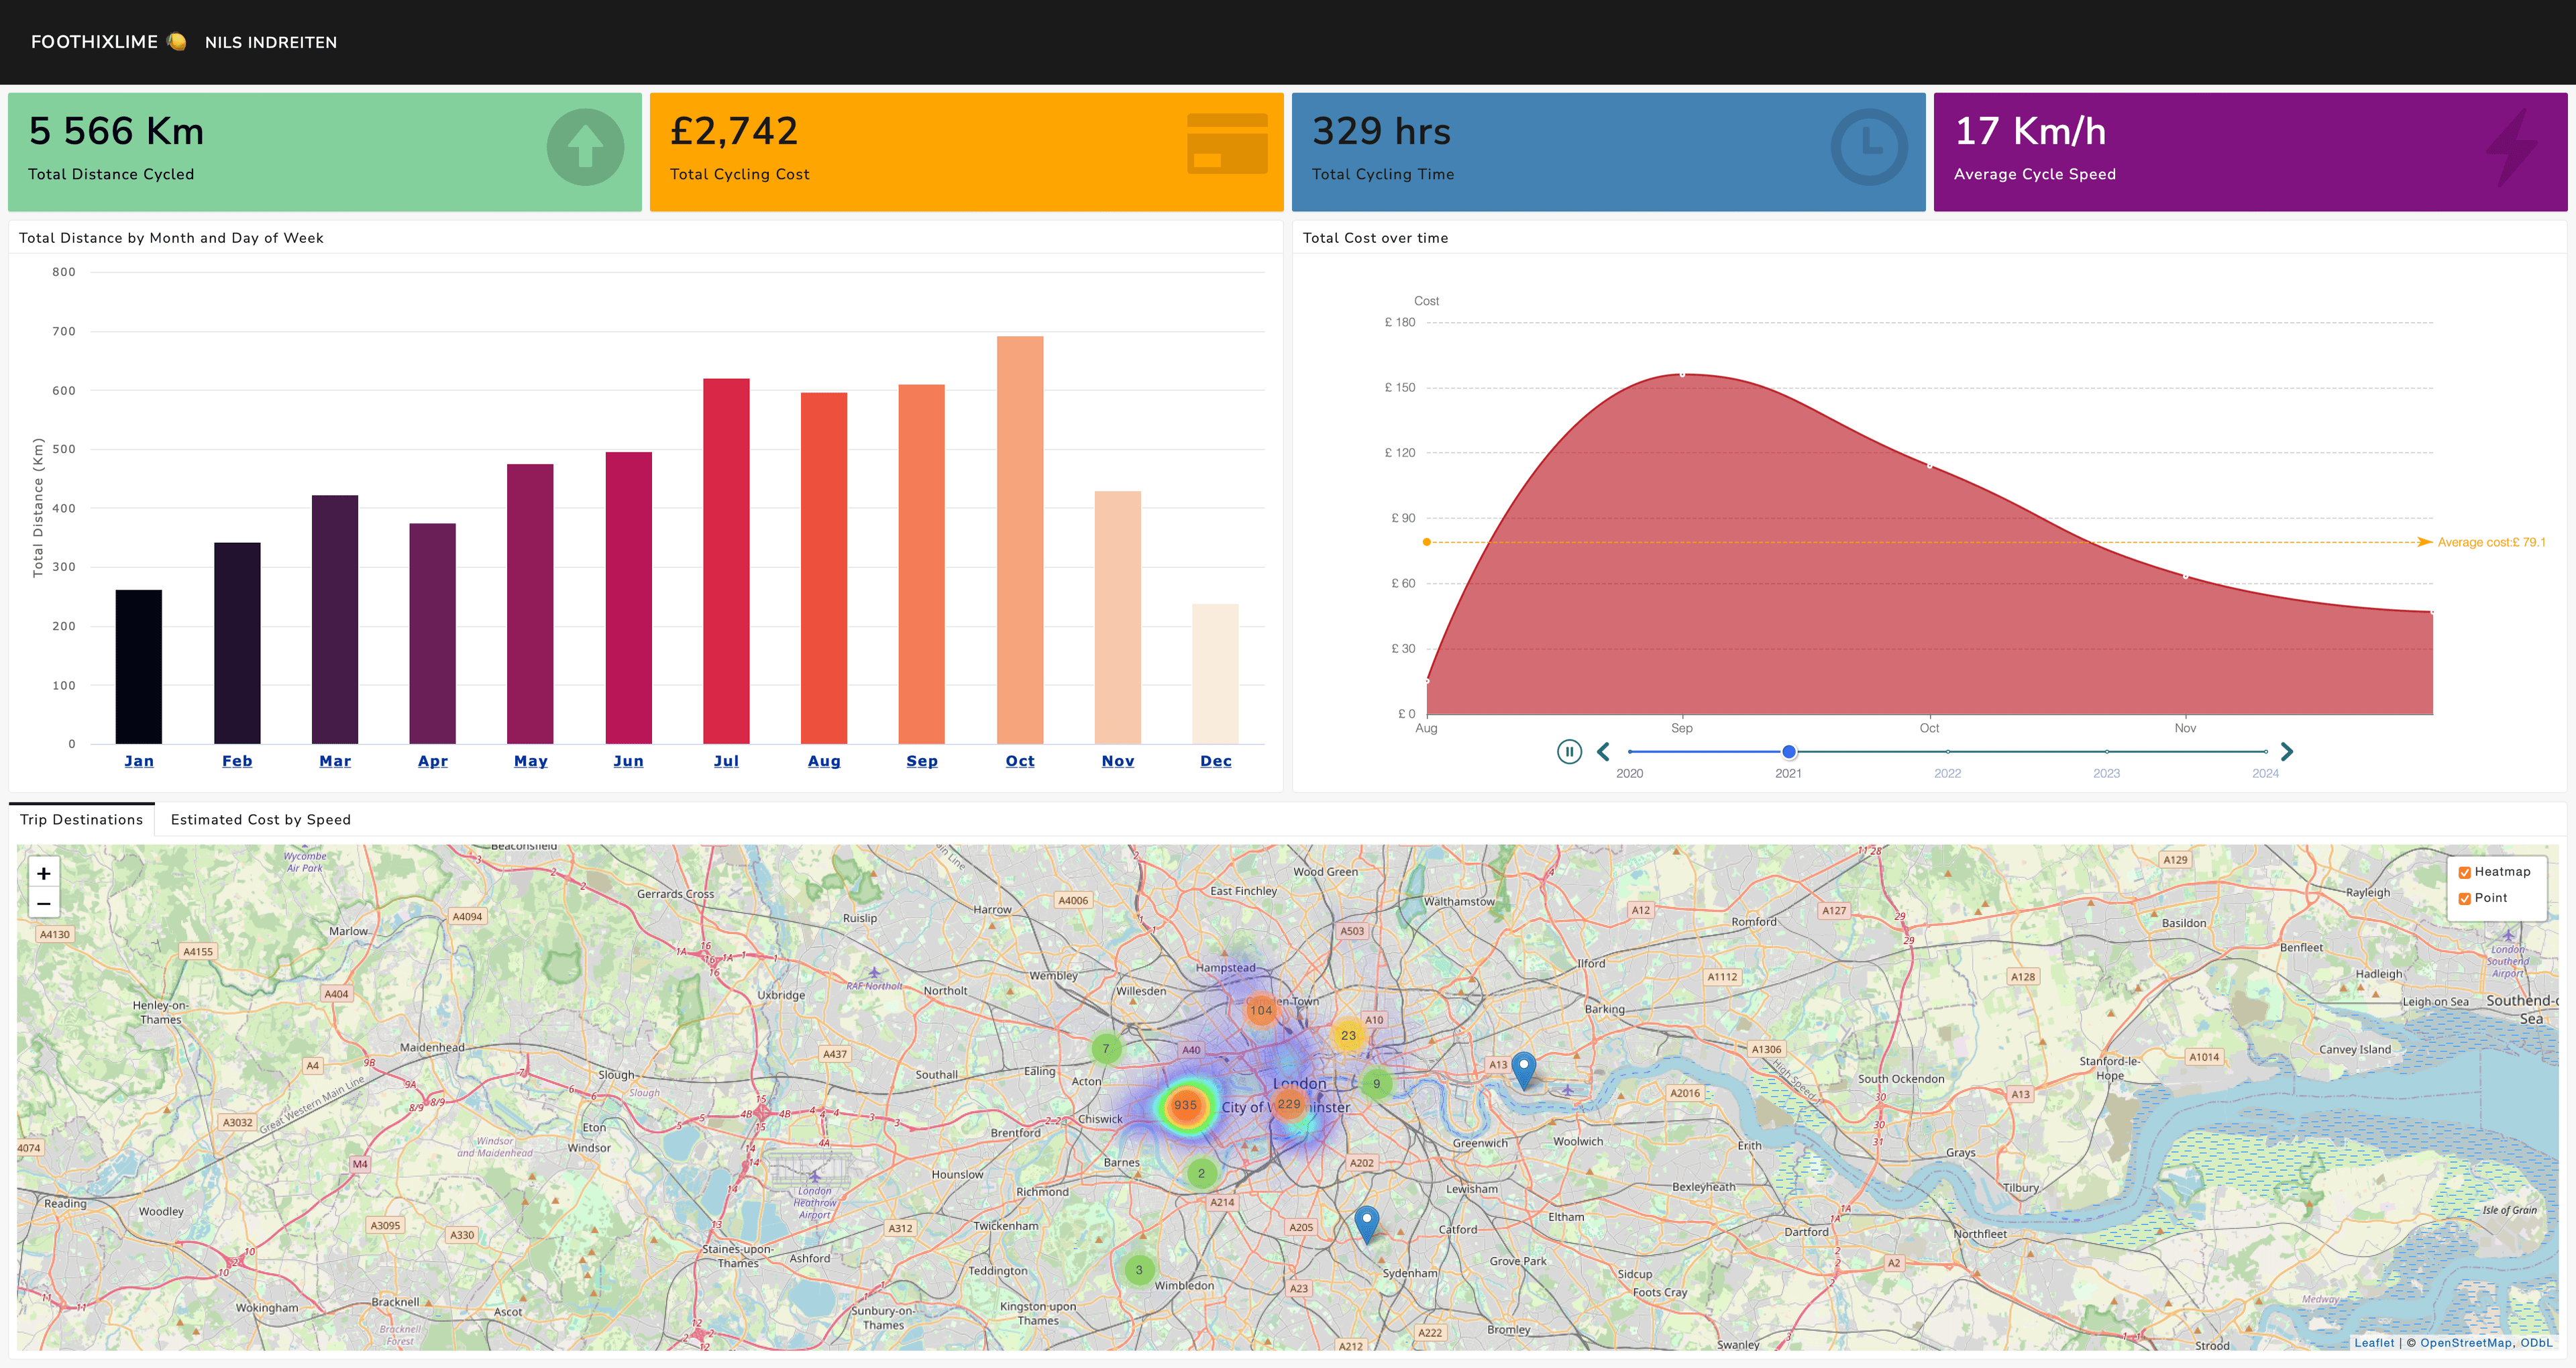Screen dimensions: 2576x1368
Task: Switch to the Estimated Cost by Speed tab
Action: point(259,819)
